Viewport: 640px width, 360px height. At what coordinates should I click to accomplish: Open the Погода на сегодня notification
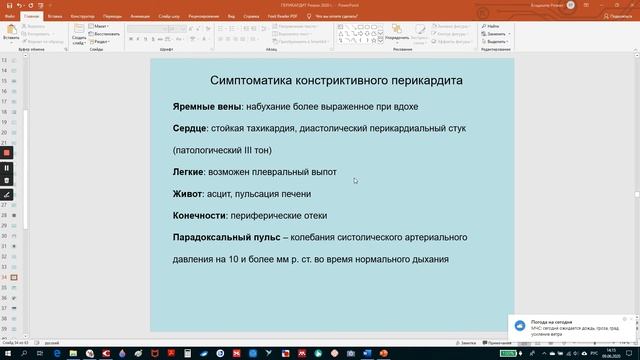pyautogui.click(x=571, y=328)
